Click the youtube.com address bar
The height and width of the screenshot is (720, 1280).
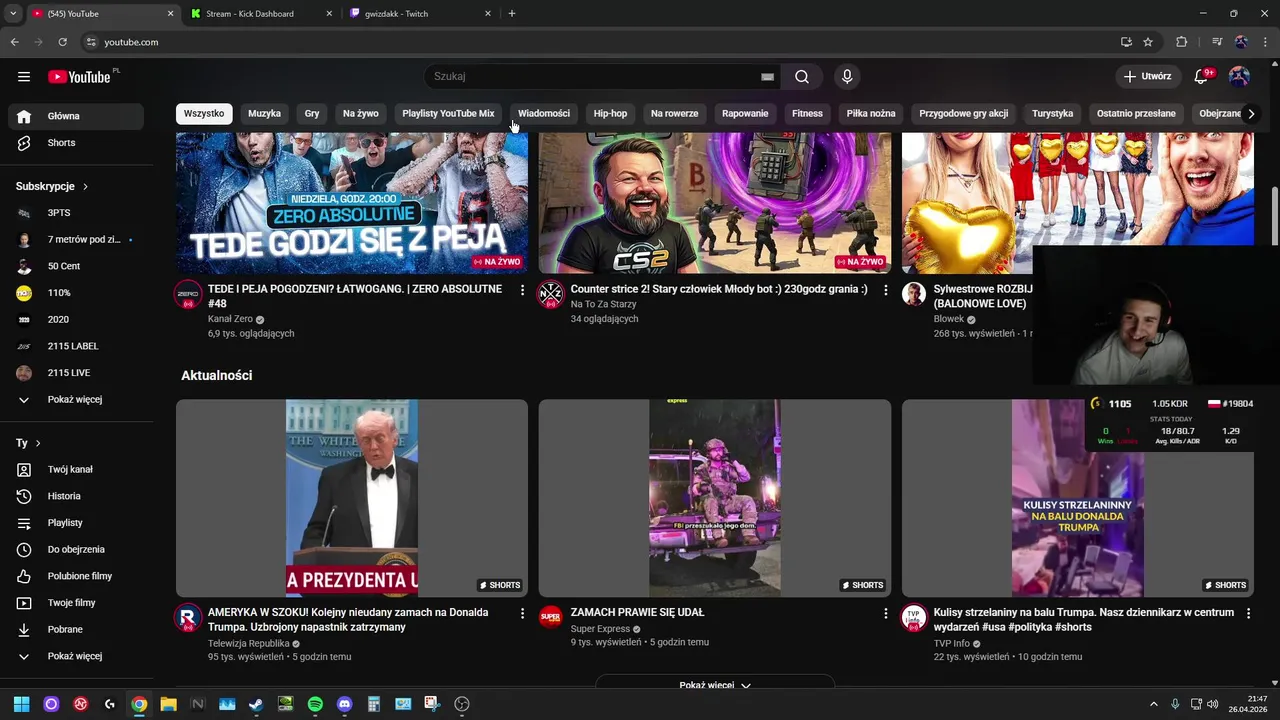600,42
